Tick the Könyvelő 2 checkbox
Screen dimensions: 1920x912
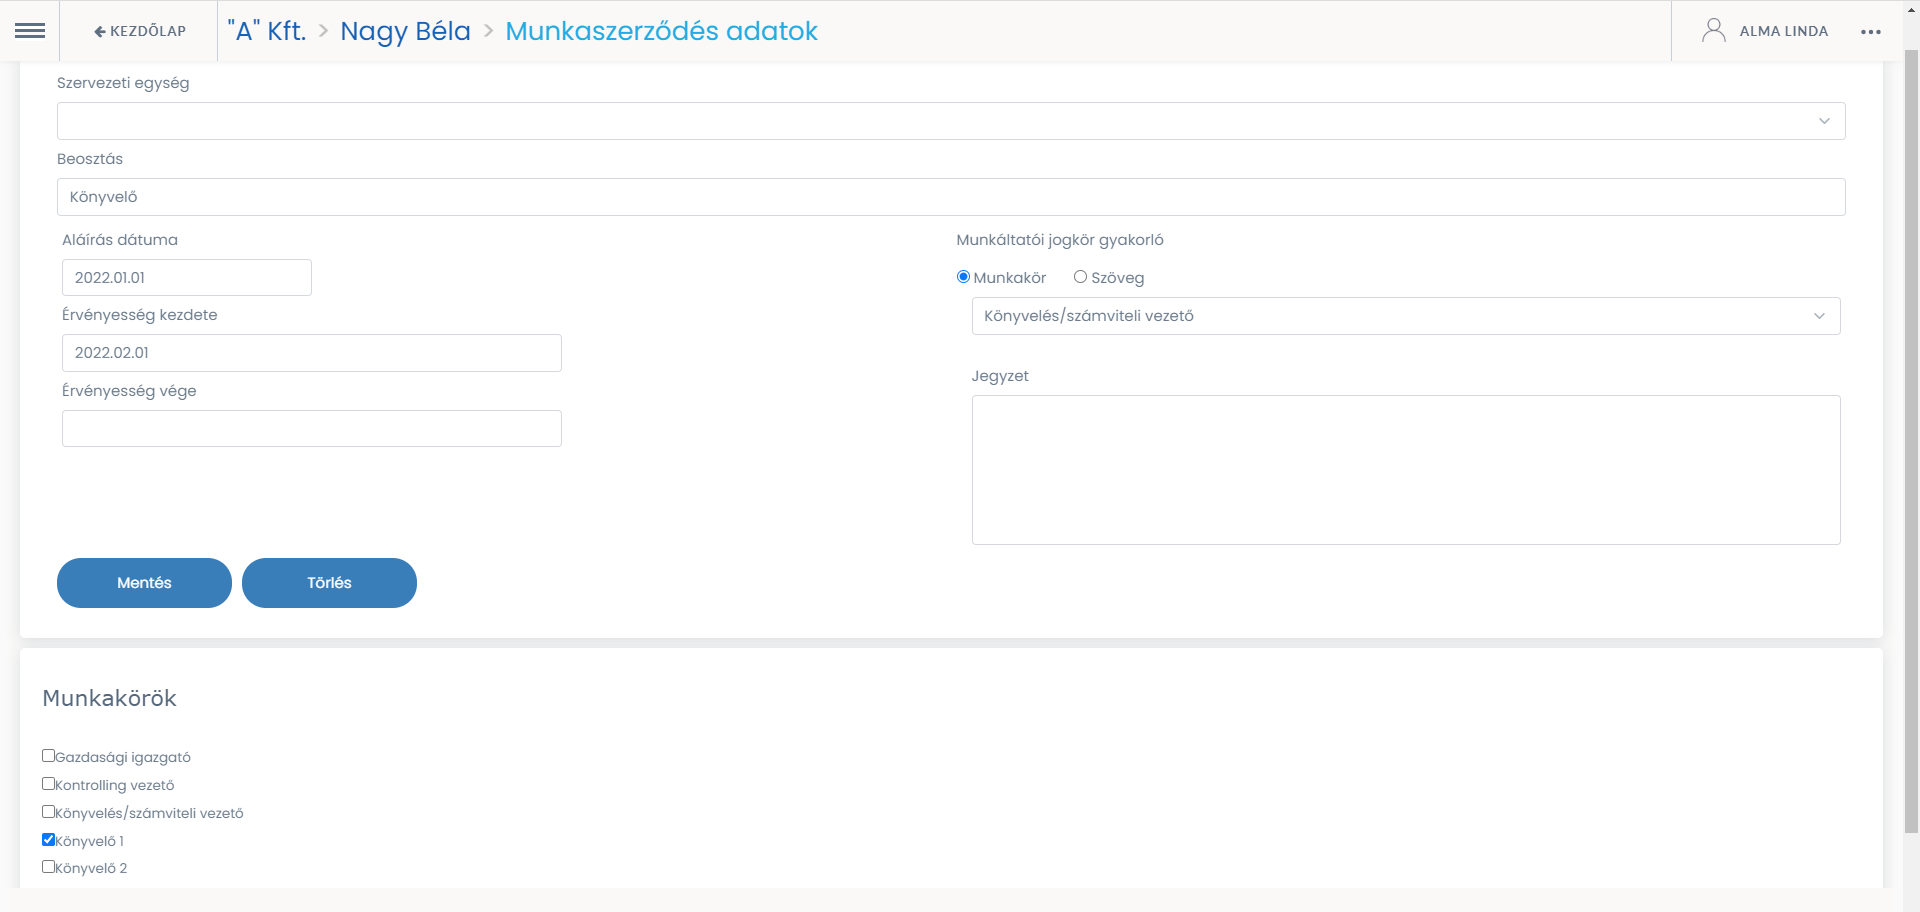48,867
